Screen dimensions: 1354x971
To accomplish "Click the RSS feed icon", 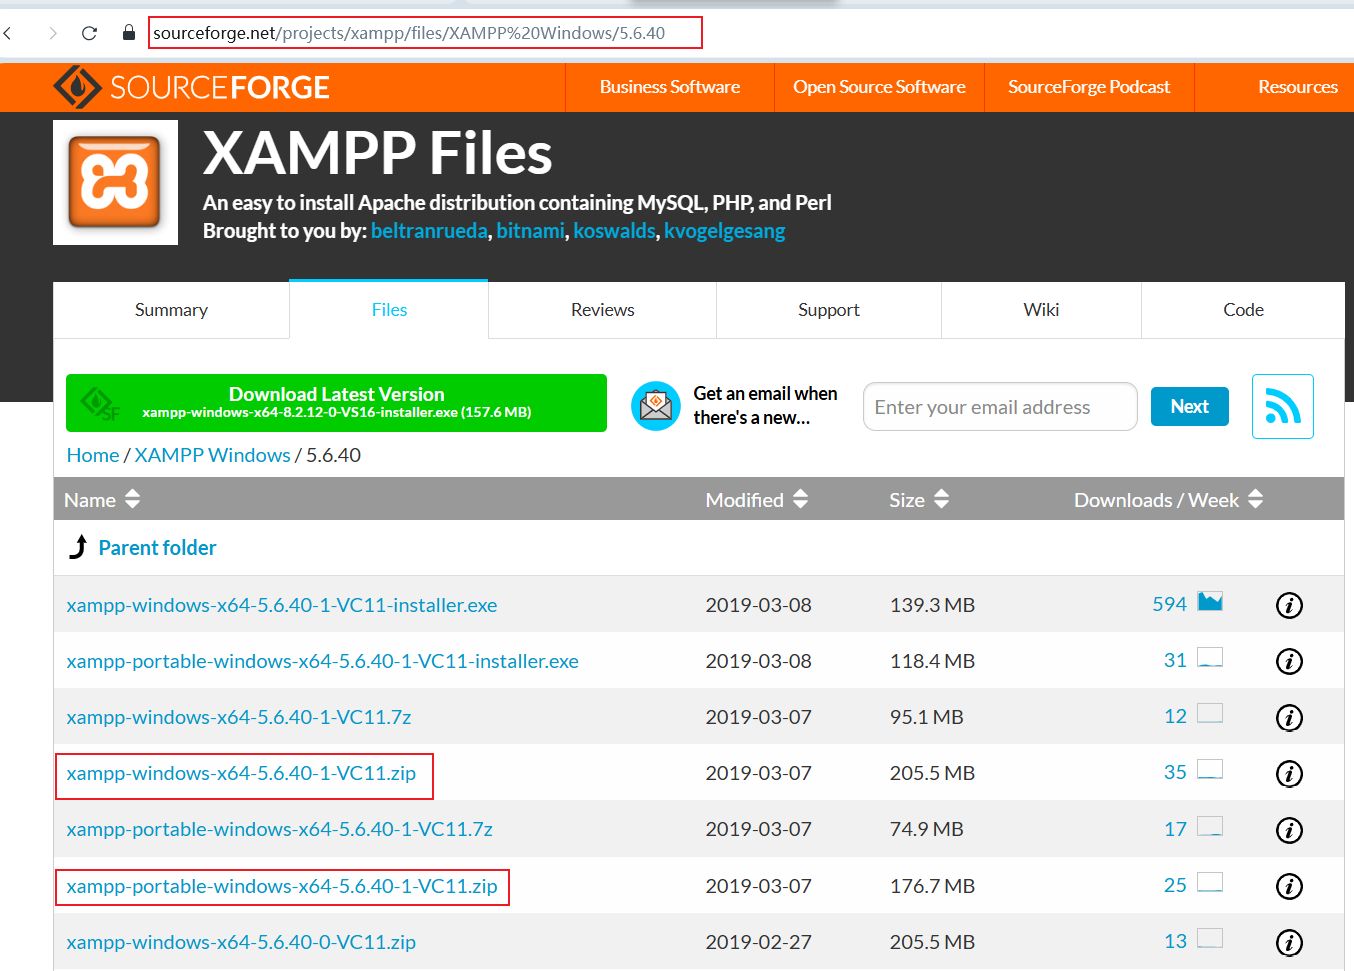I will pyautogui.click(x=1282, y=406).
